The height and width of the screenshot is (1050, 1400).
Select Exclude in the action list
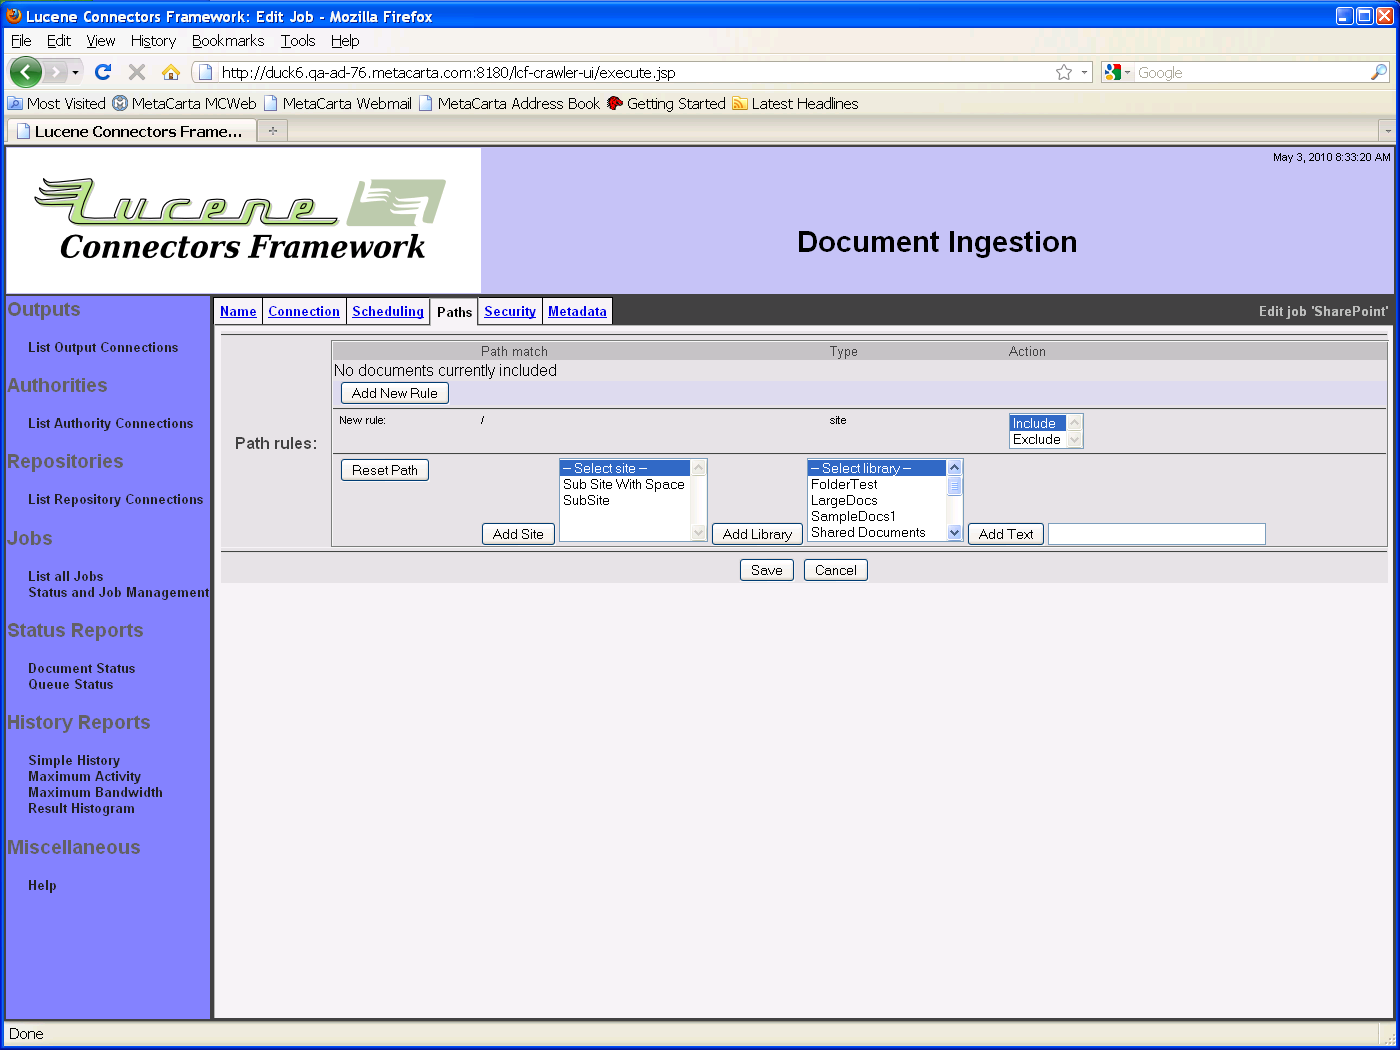point(1037,440)
